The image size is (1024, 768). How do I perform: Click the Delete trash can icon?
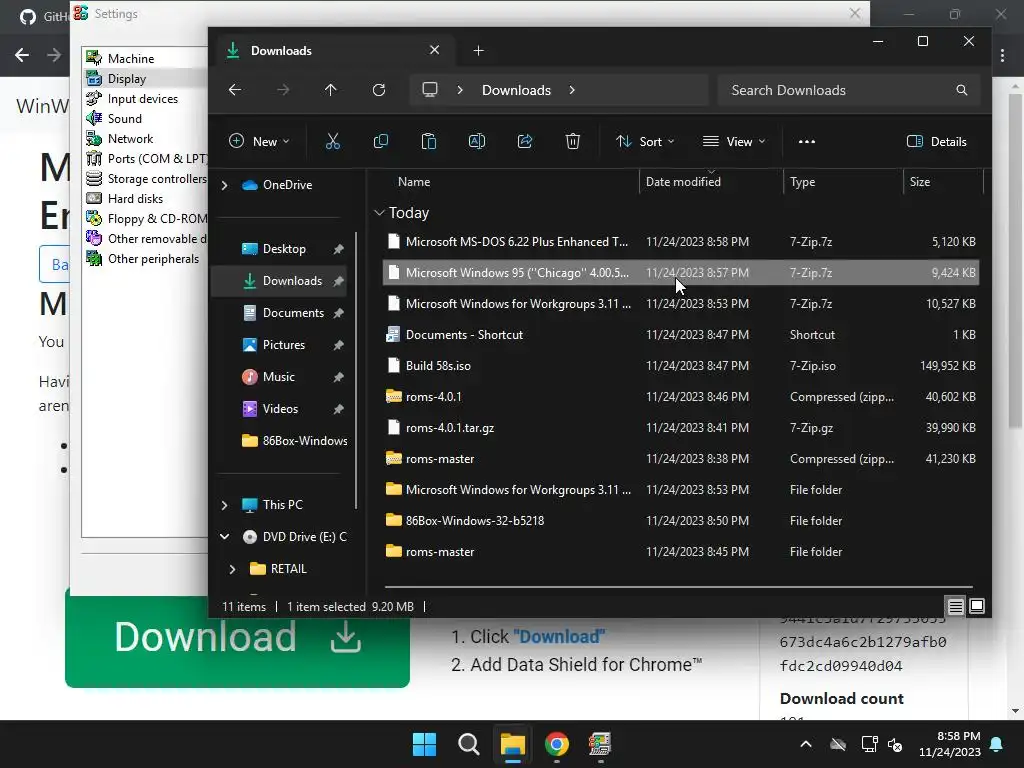click(573, 141)
